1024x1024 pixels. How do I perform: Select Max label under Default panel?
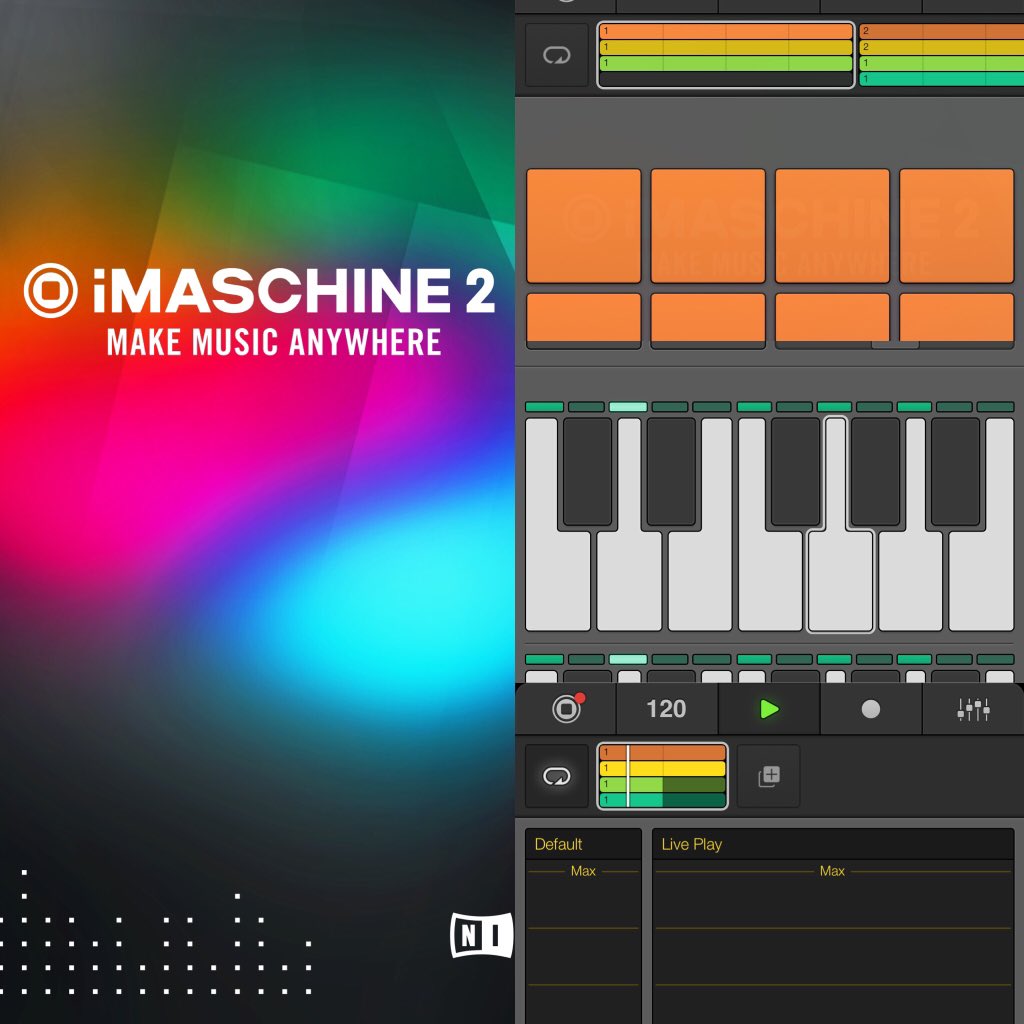coord(583,871)
